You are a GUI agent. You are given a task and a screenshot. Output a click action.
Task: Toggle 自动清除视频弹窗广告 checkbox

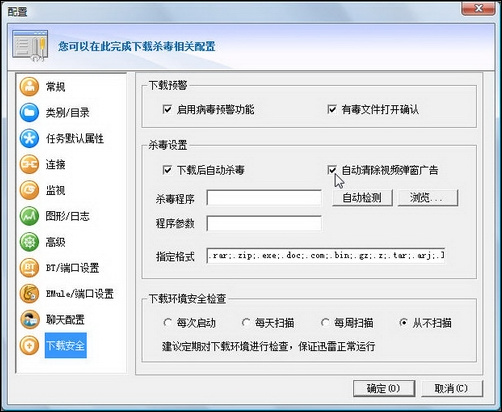[332, 170]
